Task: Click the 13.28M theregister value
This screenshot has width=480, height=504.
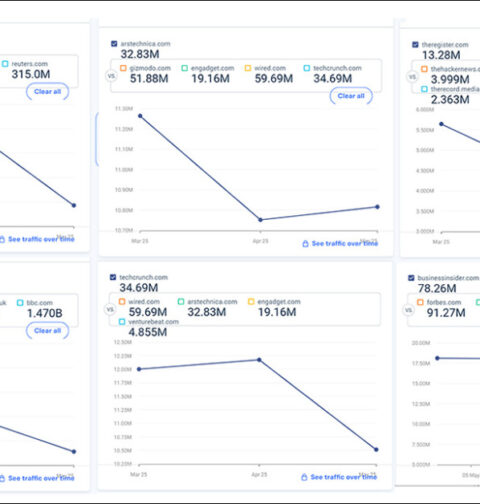Action: (441, 55)
